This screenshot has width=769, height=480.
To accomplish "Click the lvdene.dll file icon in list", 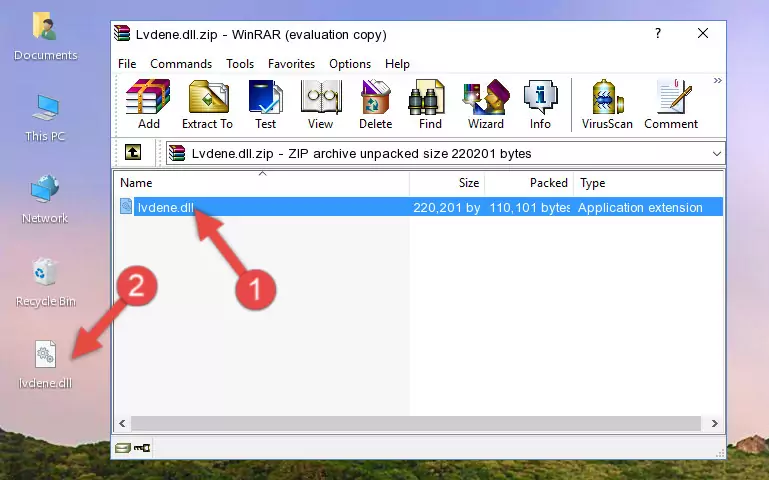I will [x=126, y=206].
